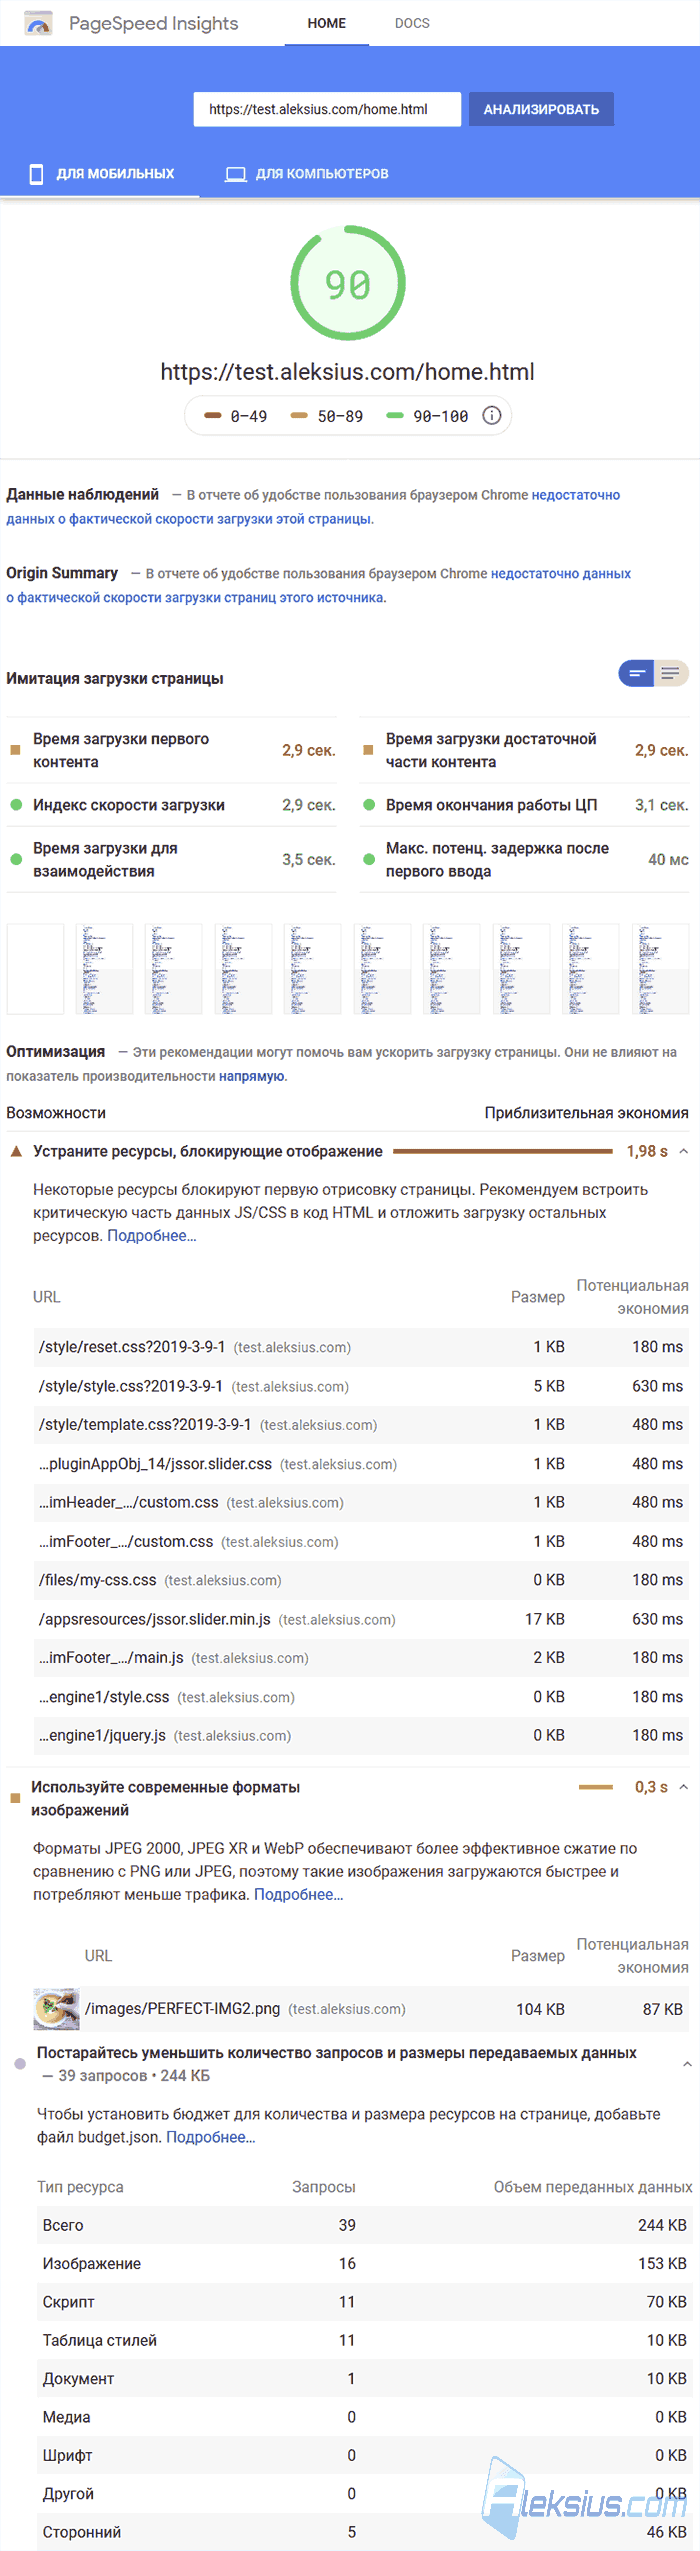Click the АНАЛИЗИРОВАТЬ button
The image size is (700, 2551).
541,109
